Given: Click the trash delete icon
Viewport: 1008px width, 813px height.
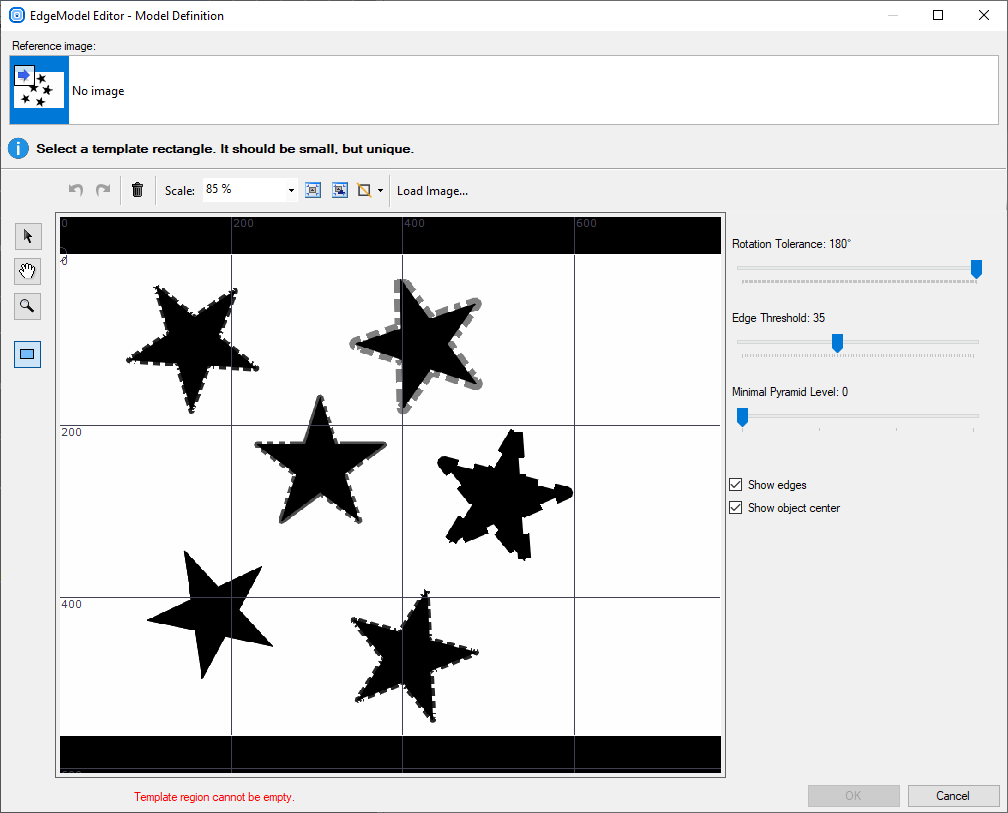Looking at the screenshot, I should 138,190.
